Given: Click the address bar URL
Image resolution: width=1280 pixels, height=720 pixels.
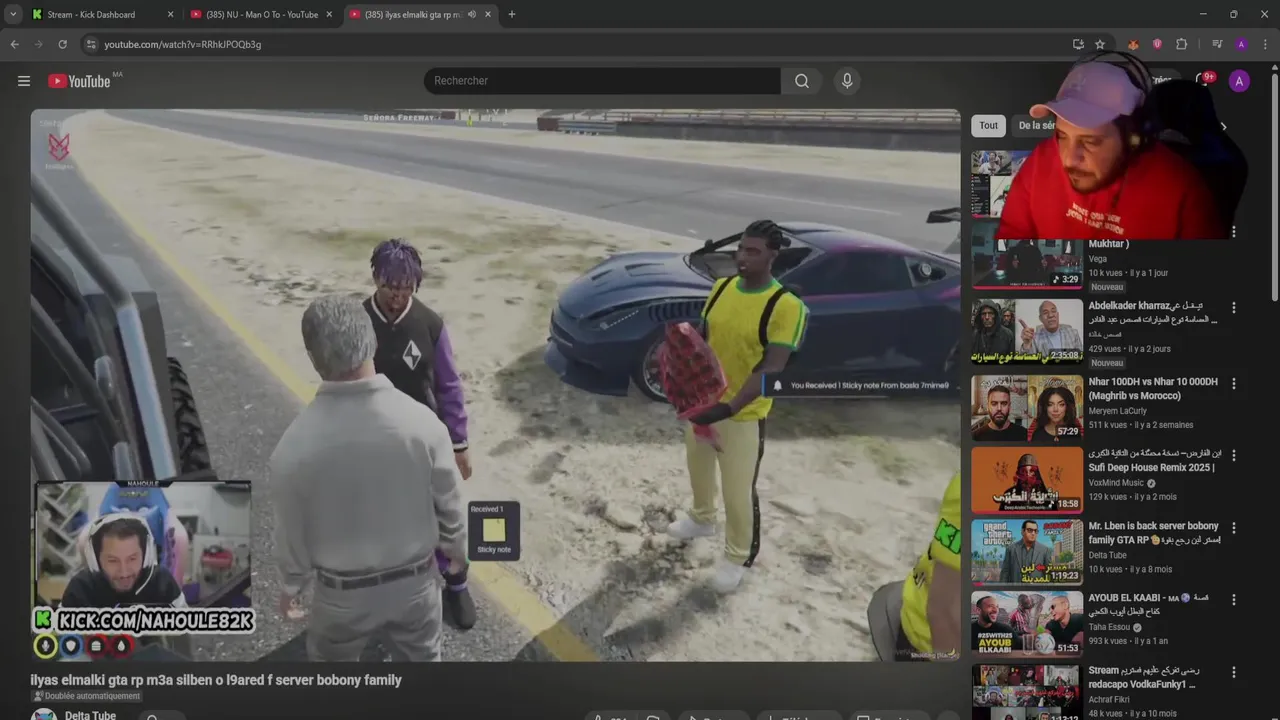Looking at the screenshot, I should (x=183, y=44).
